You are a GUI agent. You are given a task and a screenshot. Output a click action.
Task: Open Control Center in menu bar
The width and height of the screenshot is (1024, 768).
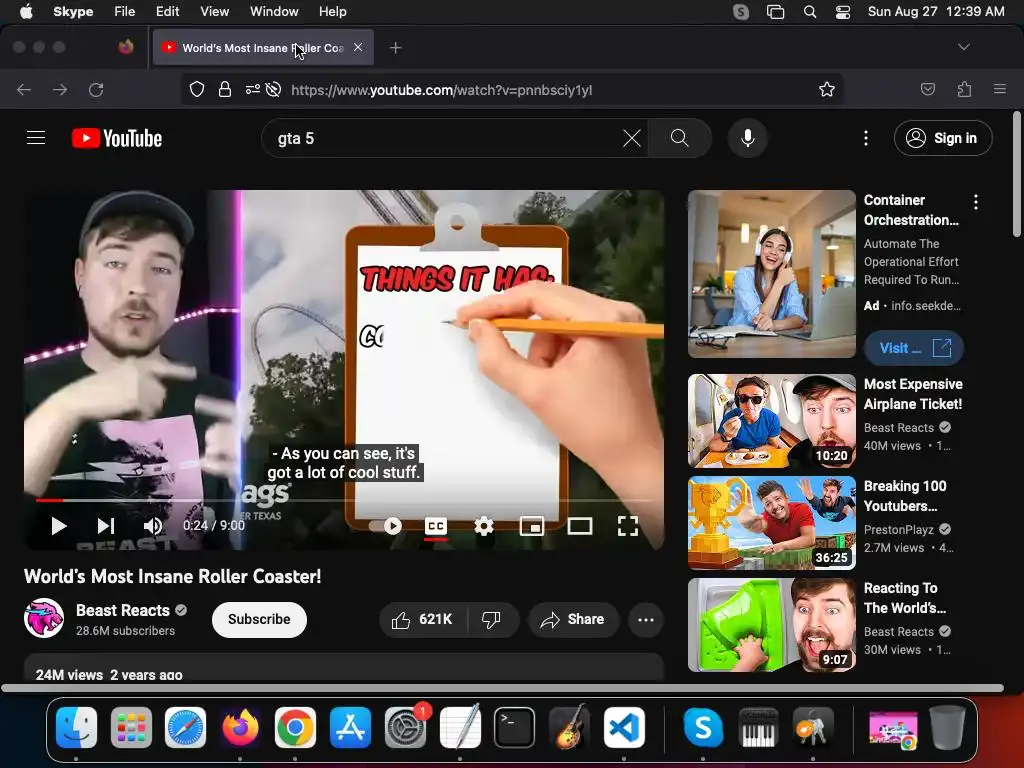[x=843, y=12]
